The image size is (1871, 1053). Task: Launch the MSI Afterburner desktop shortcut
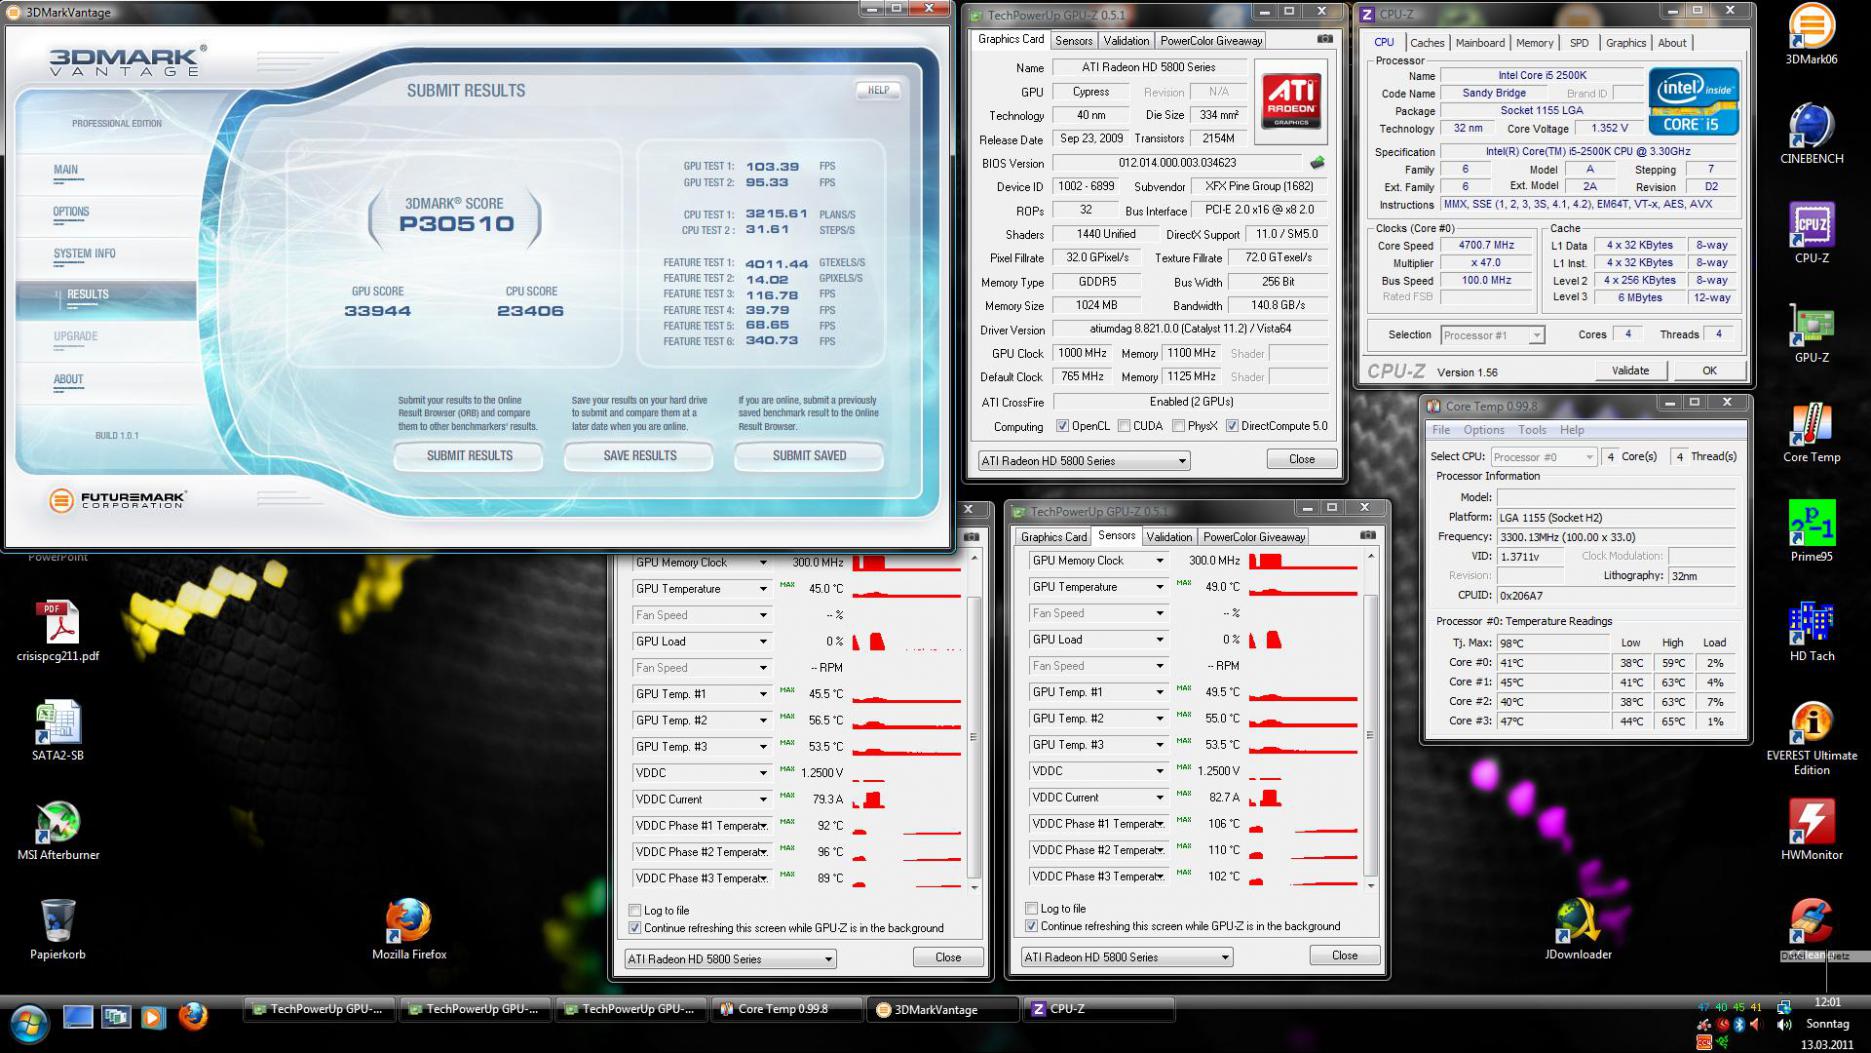(x=58, y=829)
